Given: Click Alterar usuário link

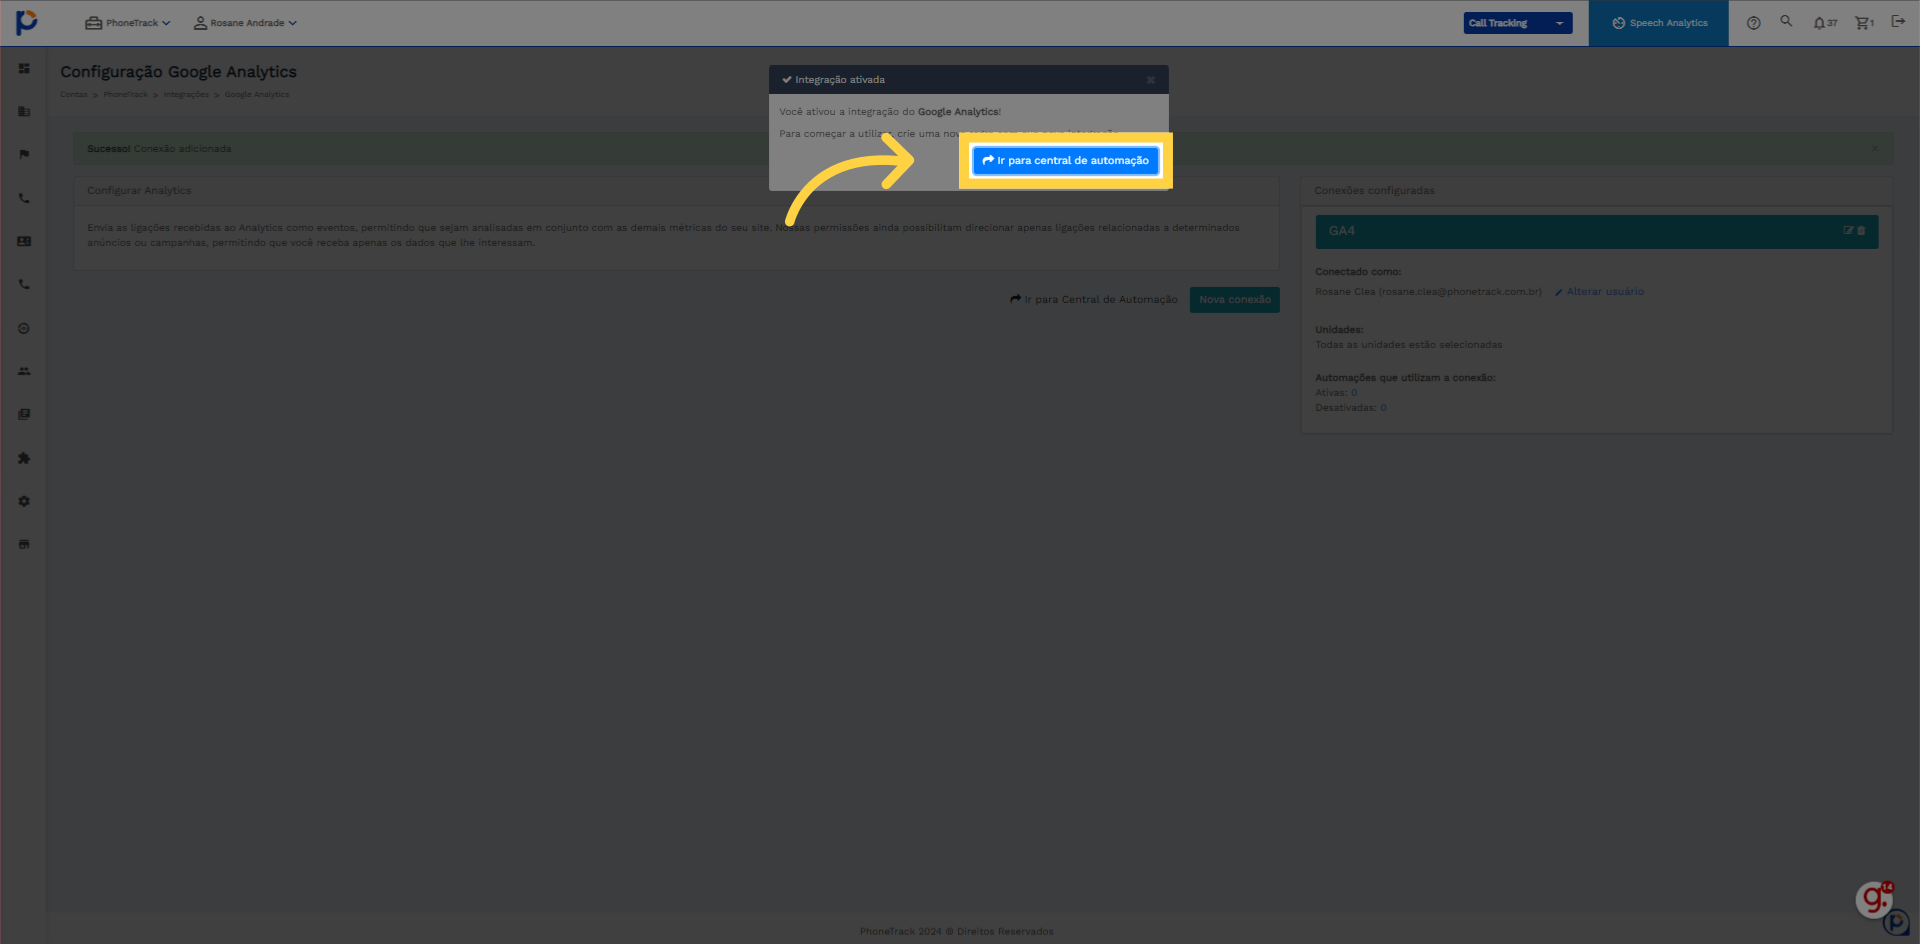Looking at the screenshot, I should tap(1599, 292).
